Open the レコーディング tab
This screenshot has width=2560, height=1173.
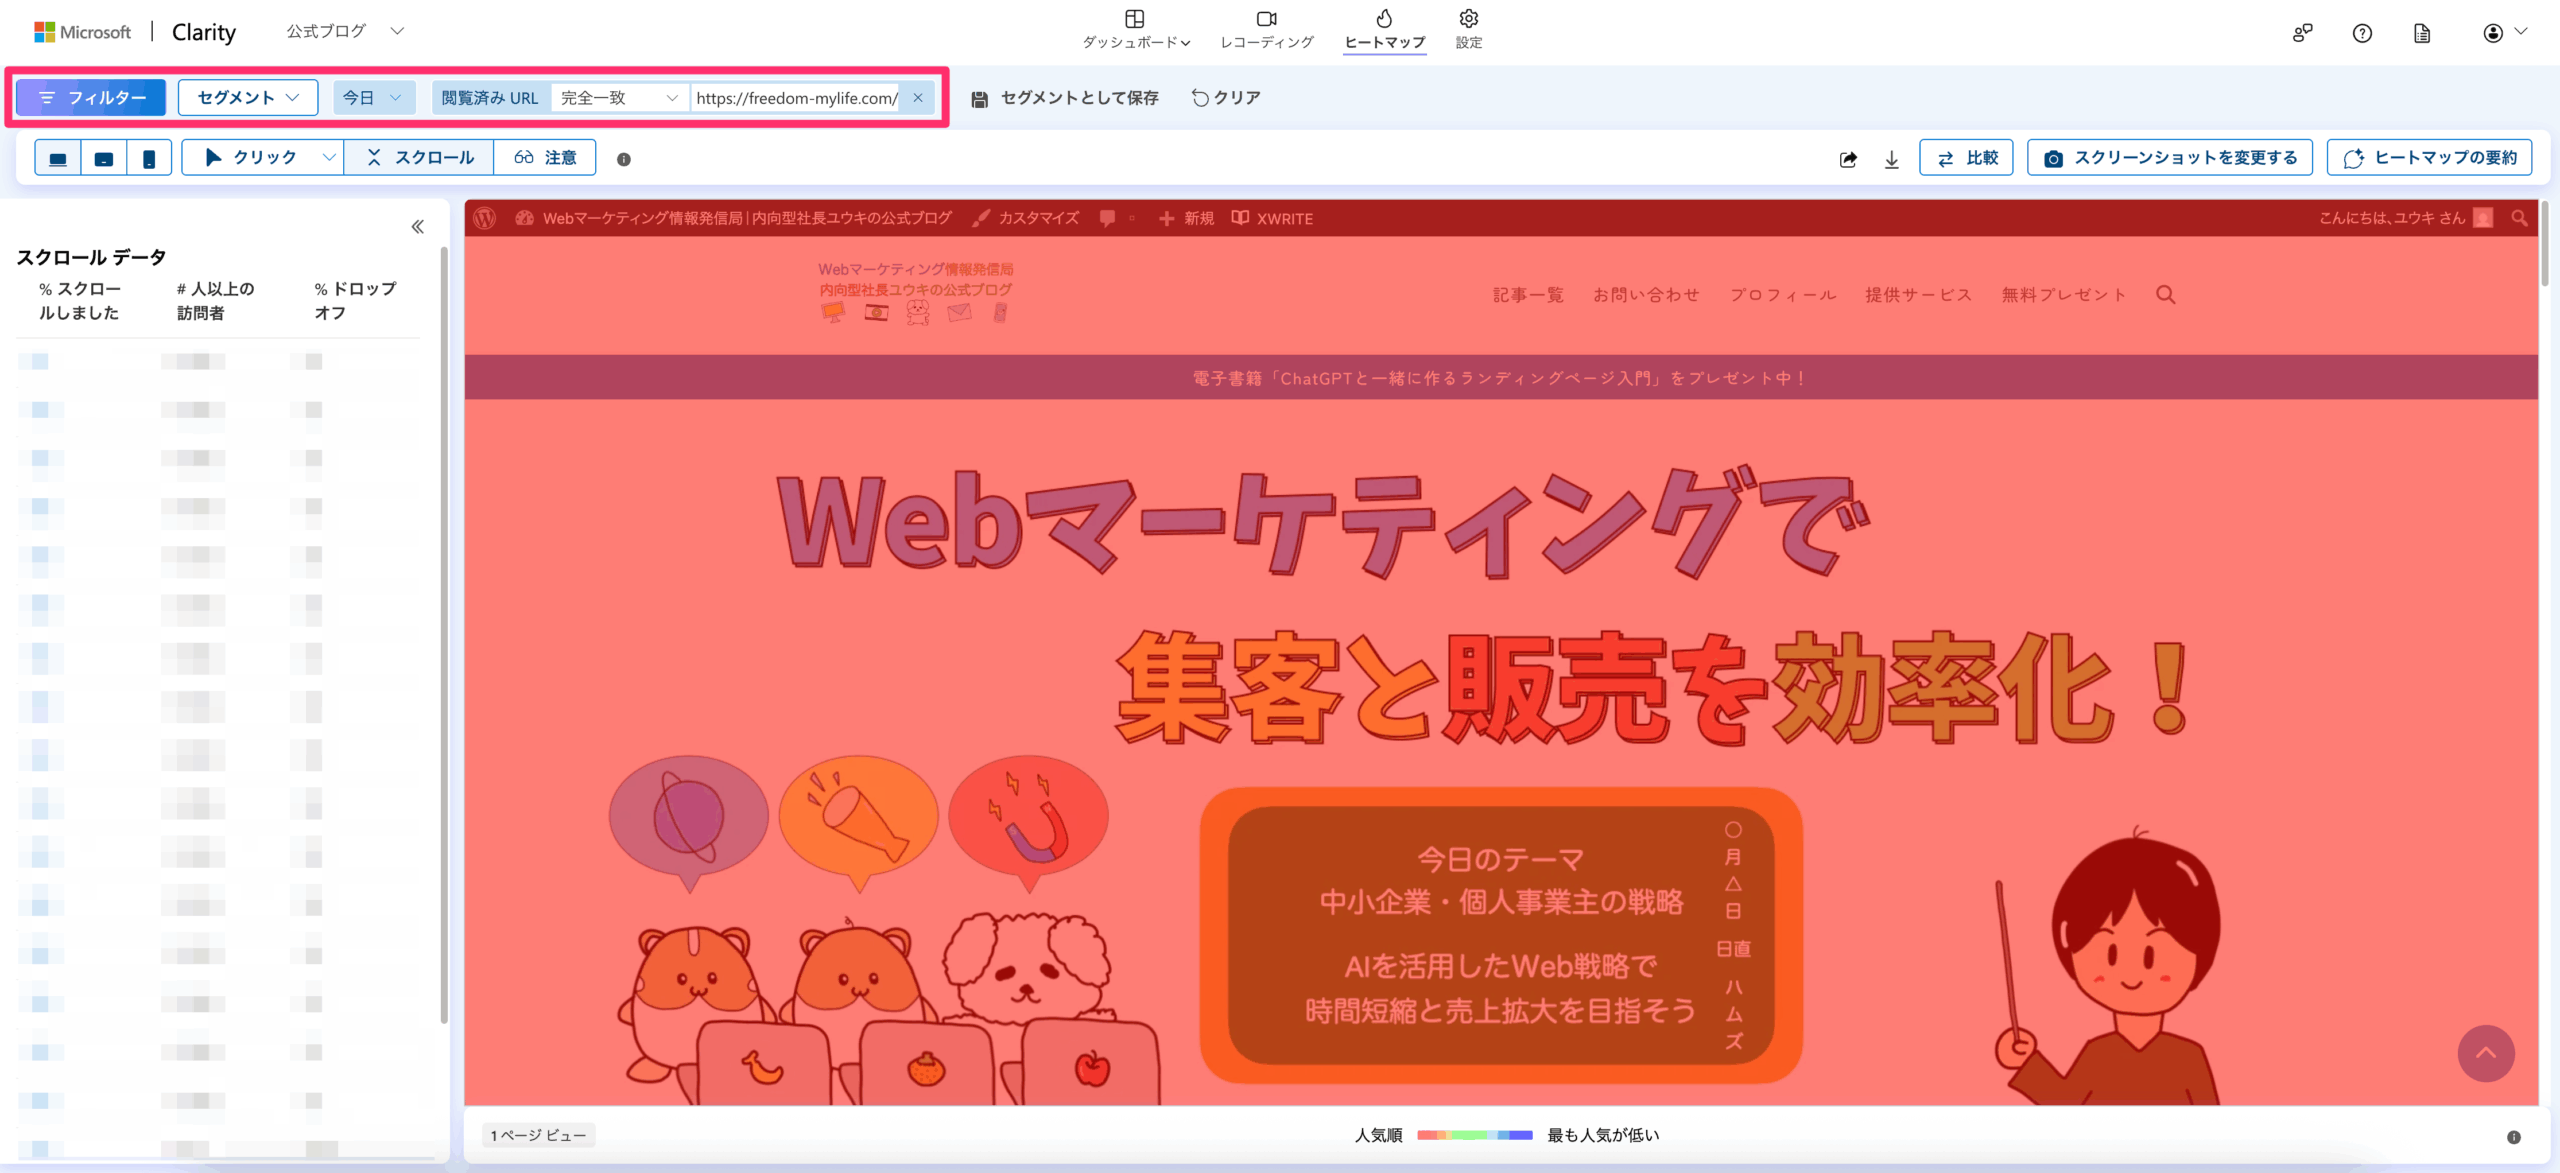pos(1266,30)
